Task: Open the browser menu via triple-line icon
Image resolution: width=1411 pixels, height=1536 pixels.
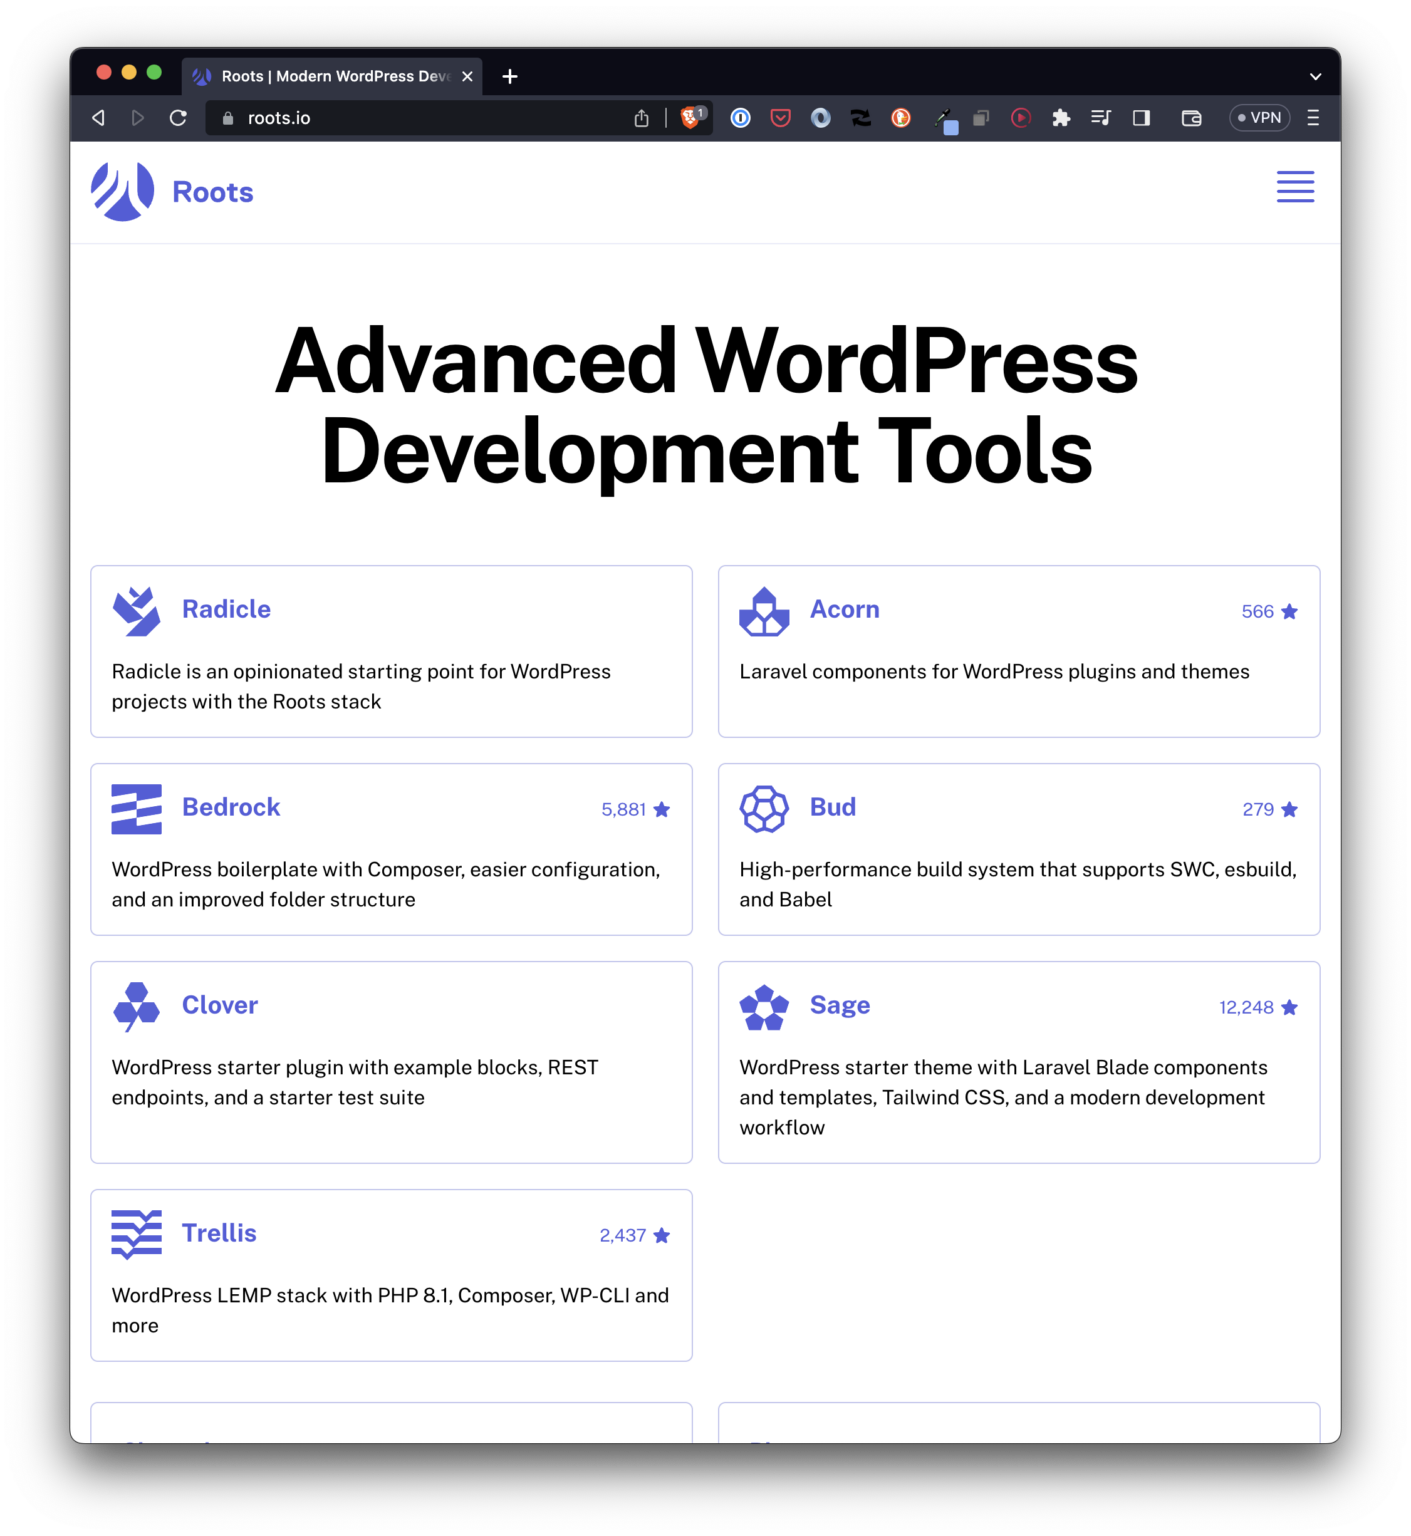Action: click(1312, 117)
